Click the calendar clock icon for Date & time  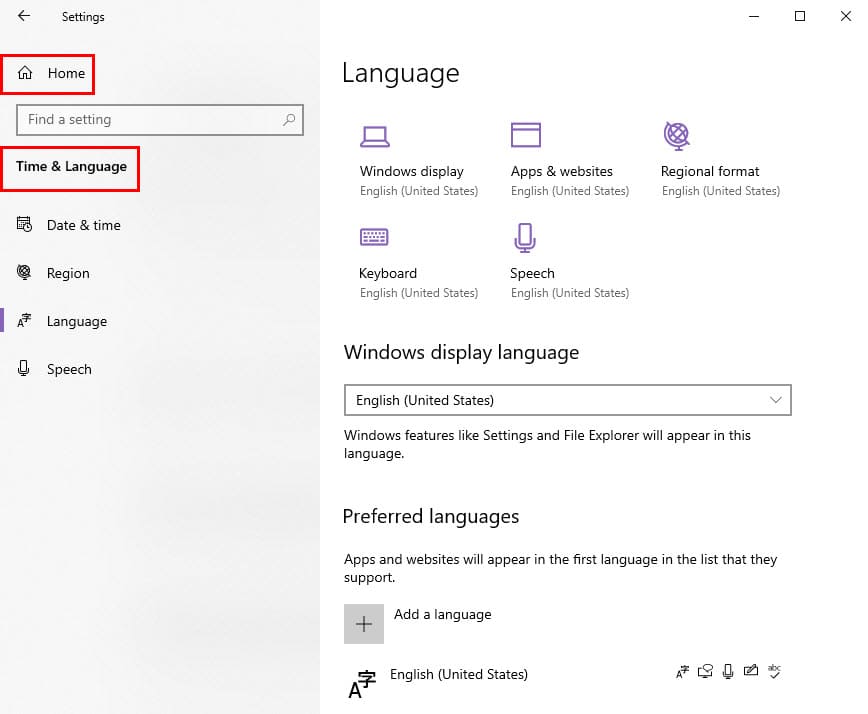coord(24,224)
